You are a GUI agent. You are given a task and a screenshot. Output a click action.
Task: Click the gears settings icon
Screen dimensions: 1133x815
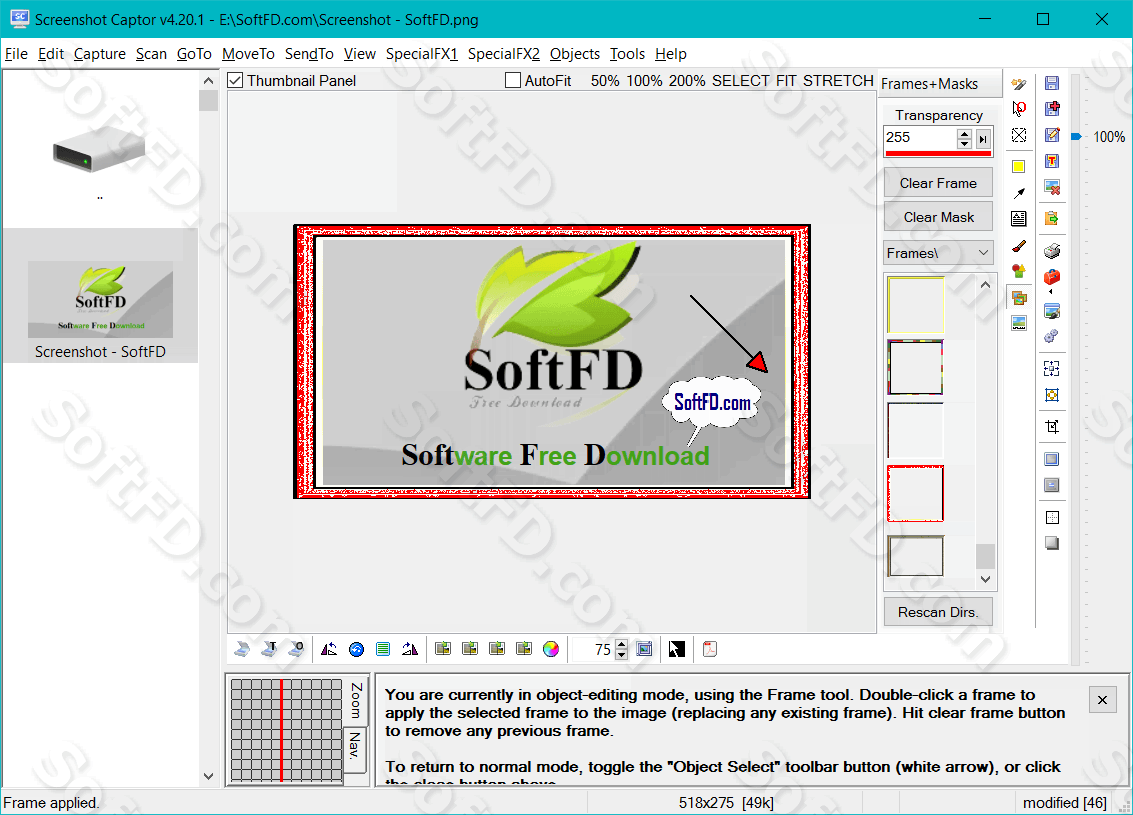tap(1052, 336)
